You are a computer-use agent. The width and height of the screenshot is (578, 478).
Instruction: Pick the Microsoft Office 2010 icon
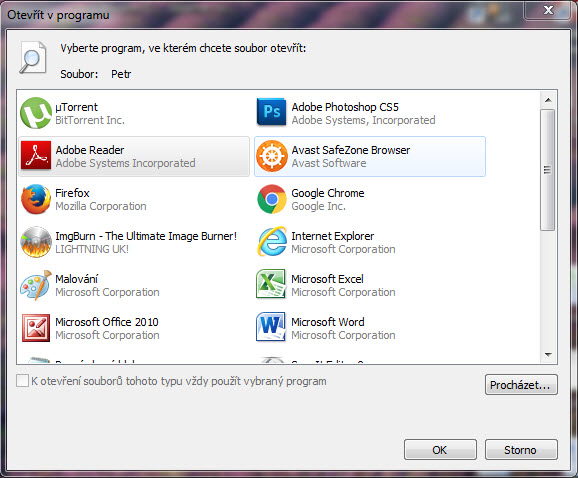[36, 328]
